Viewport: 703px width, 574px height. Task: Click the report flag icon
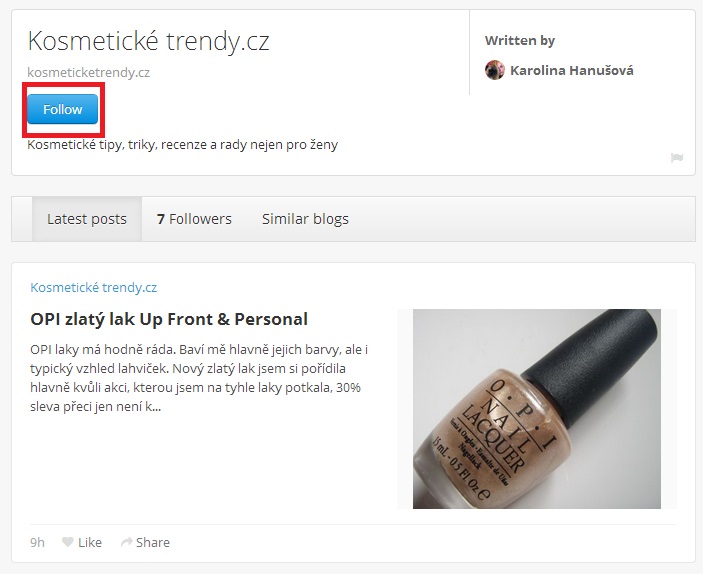click(x=677, y=158)
